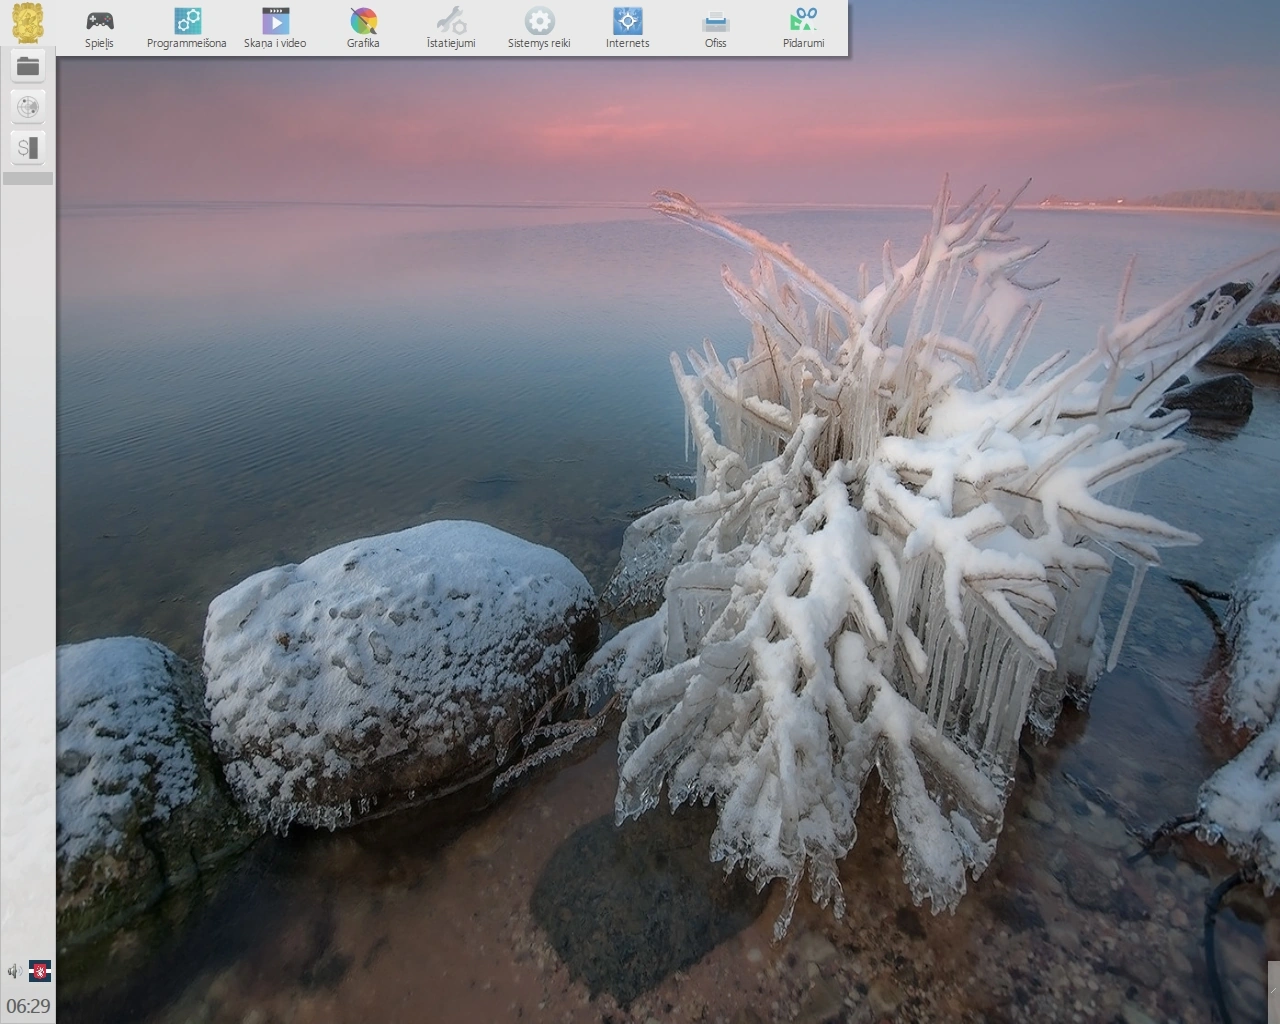The image size is (1280, 1024).
Task: Open Īstatiejumi settings category
Action: (x=451, y=28)
